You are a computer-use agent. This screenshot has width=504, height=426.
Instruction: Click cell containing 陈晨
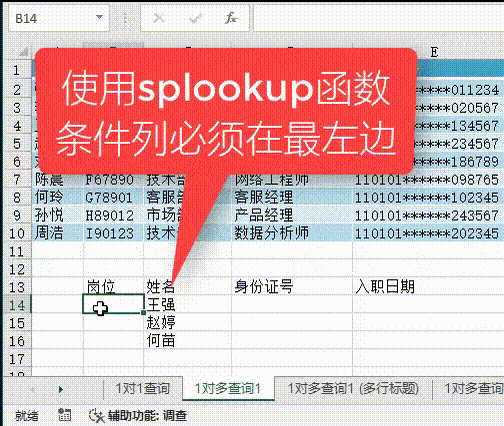point(57,180)
